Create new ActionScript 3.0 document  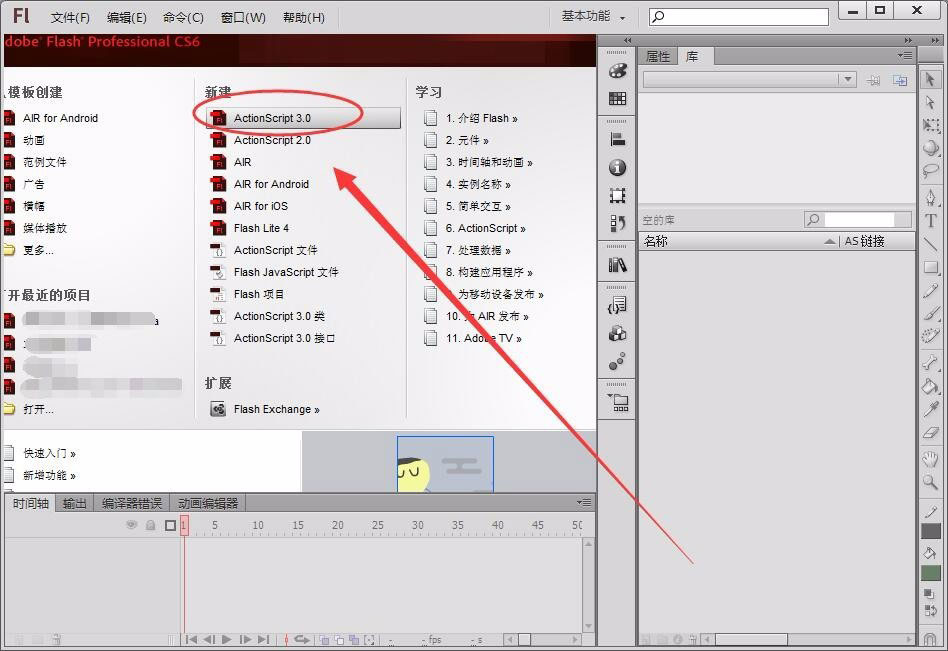[x=303, y=118]
